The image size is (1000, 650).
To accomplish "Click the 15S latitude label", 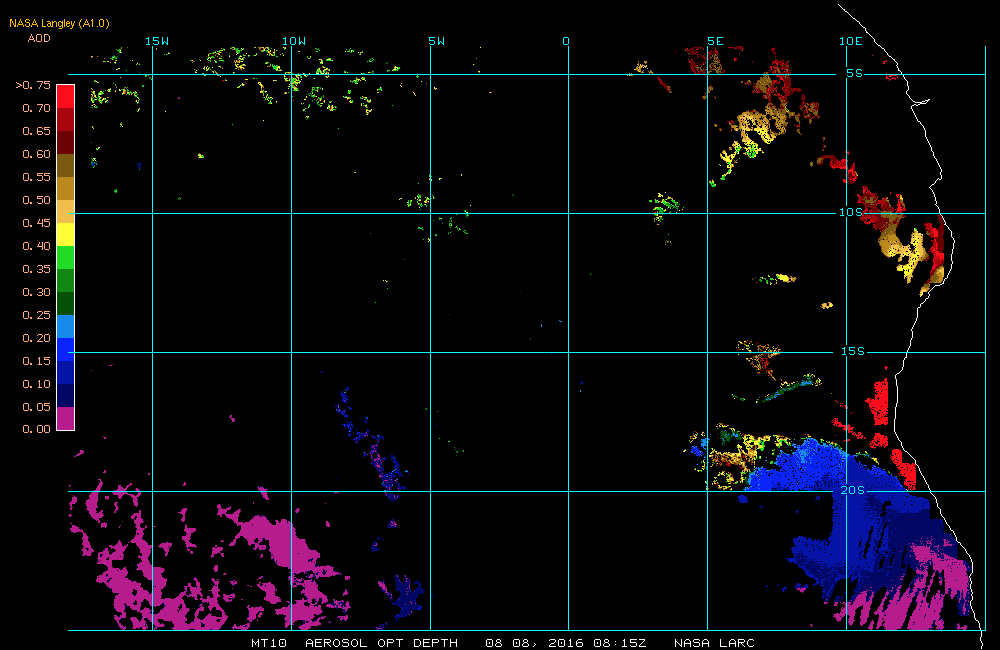I will click(853, 351).
